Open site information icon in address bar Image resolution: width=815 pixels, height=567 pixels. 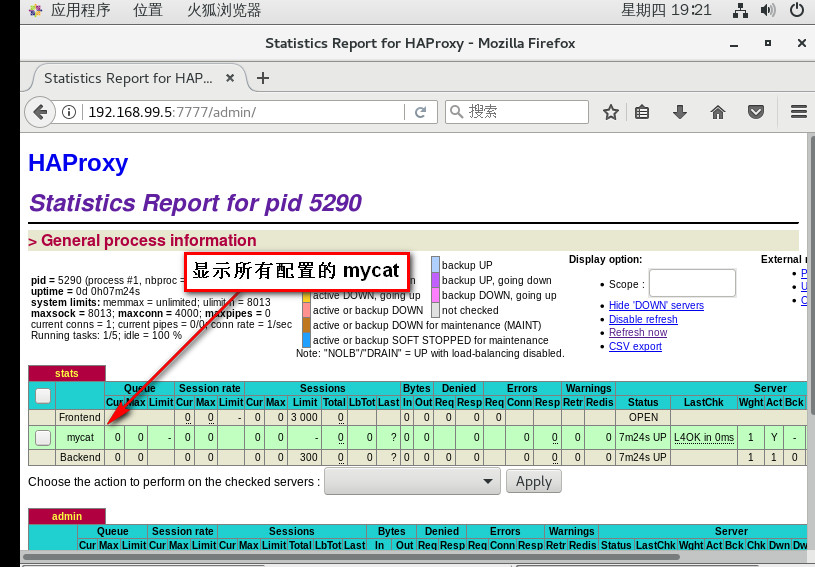(x=69, y=112)
